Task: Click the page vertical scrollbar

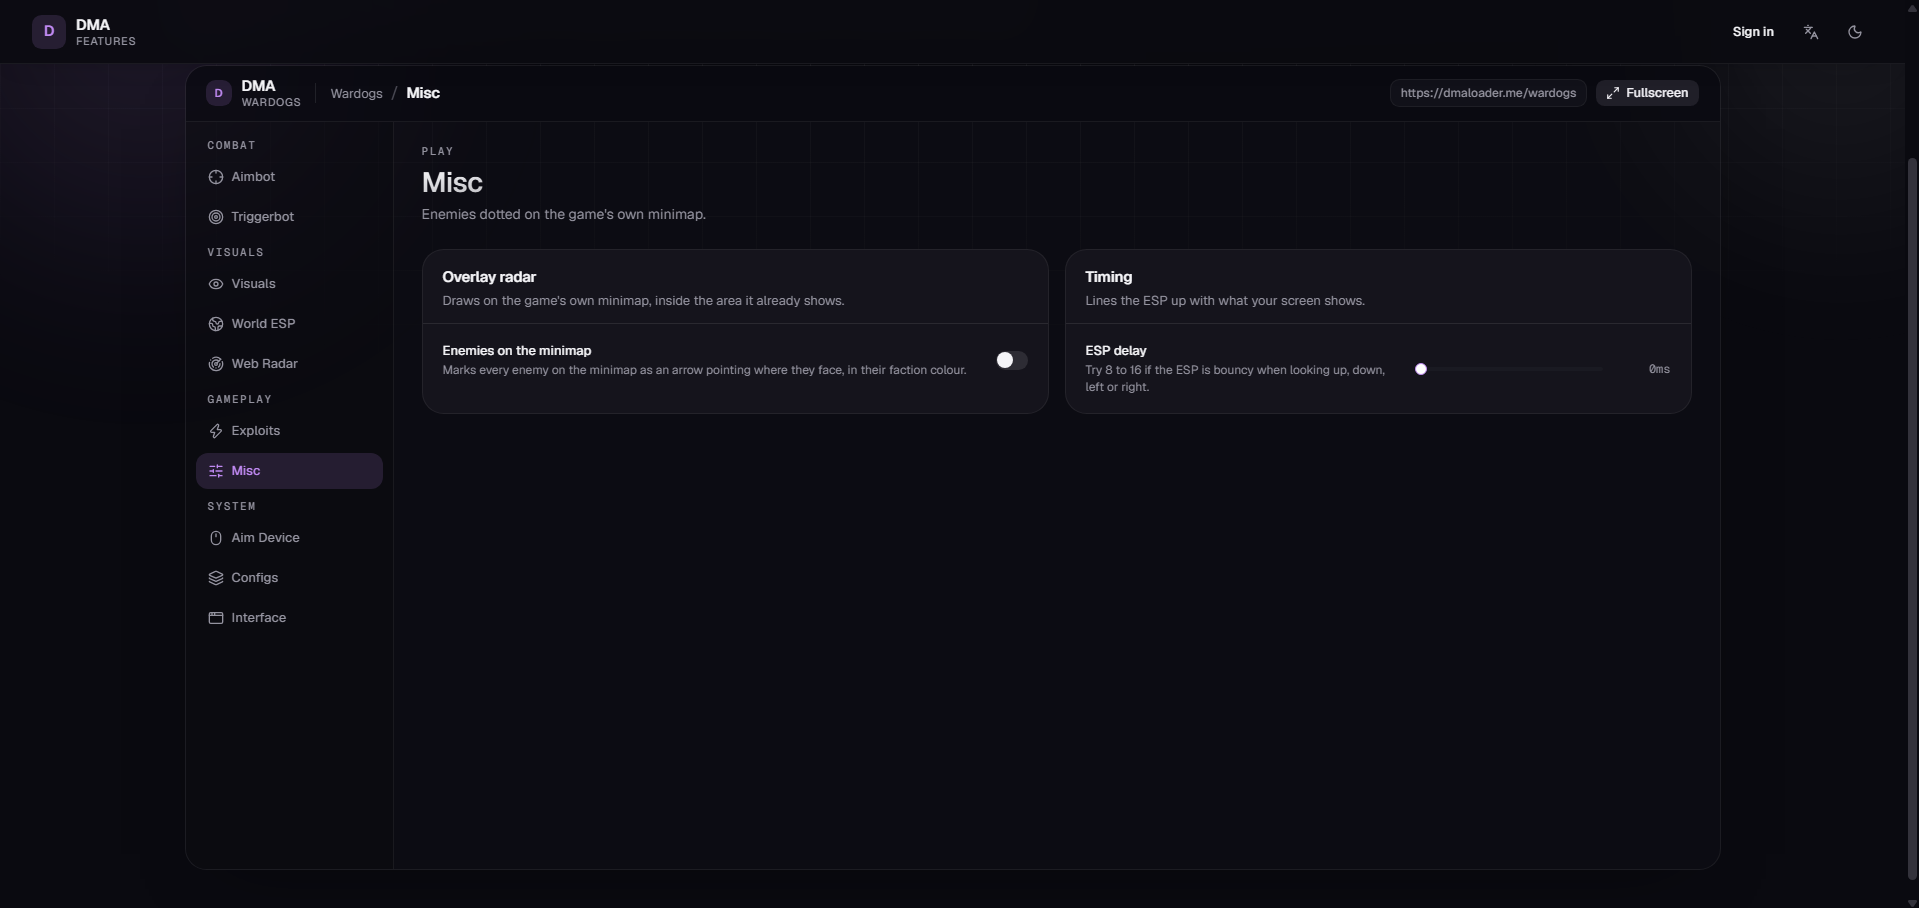Action: [1912, 520]
